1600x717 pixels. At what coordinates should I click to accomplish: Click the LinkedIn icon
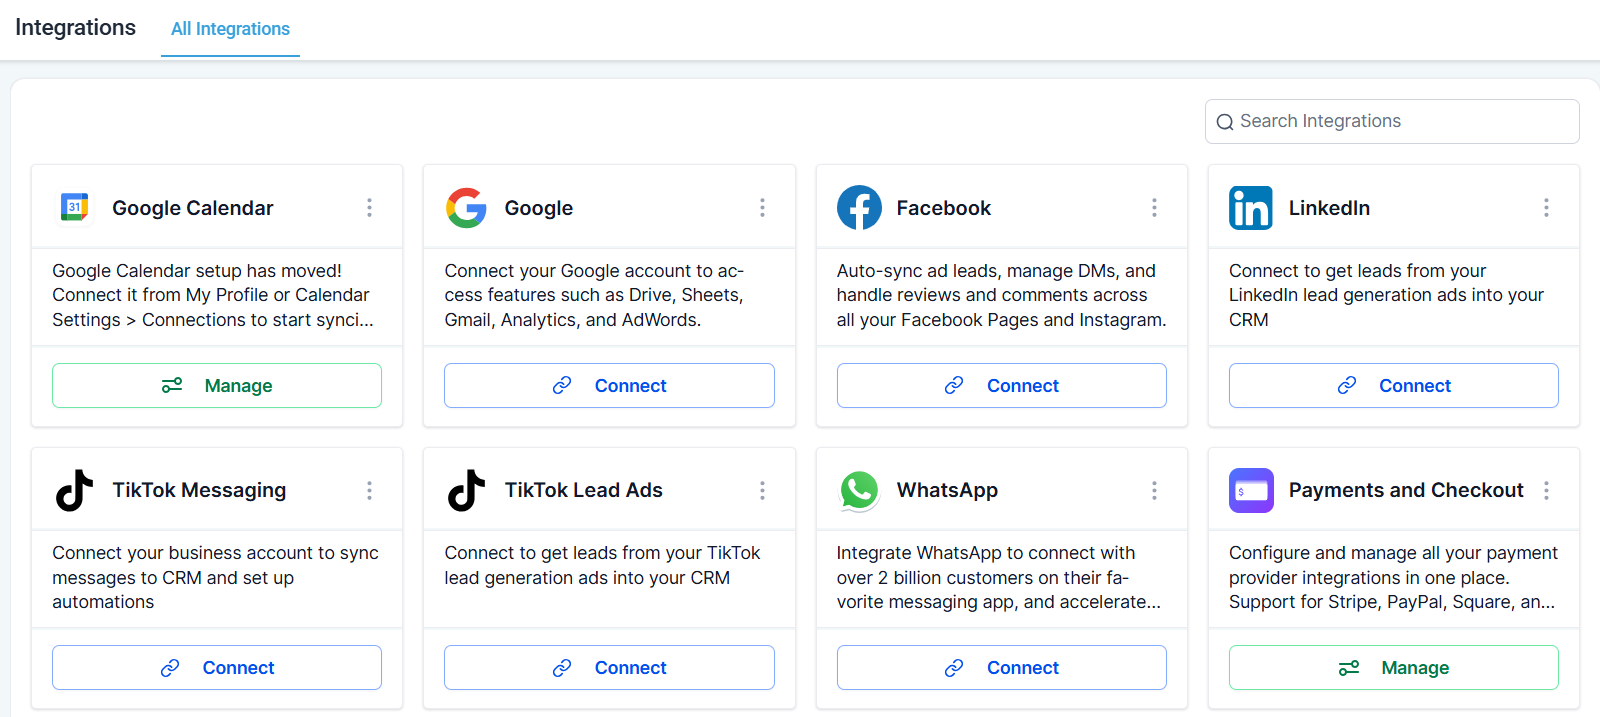coord(1250,207)
